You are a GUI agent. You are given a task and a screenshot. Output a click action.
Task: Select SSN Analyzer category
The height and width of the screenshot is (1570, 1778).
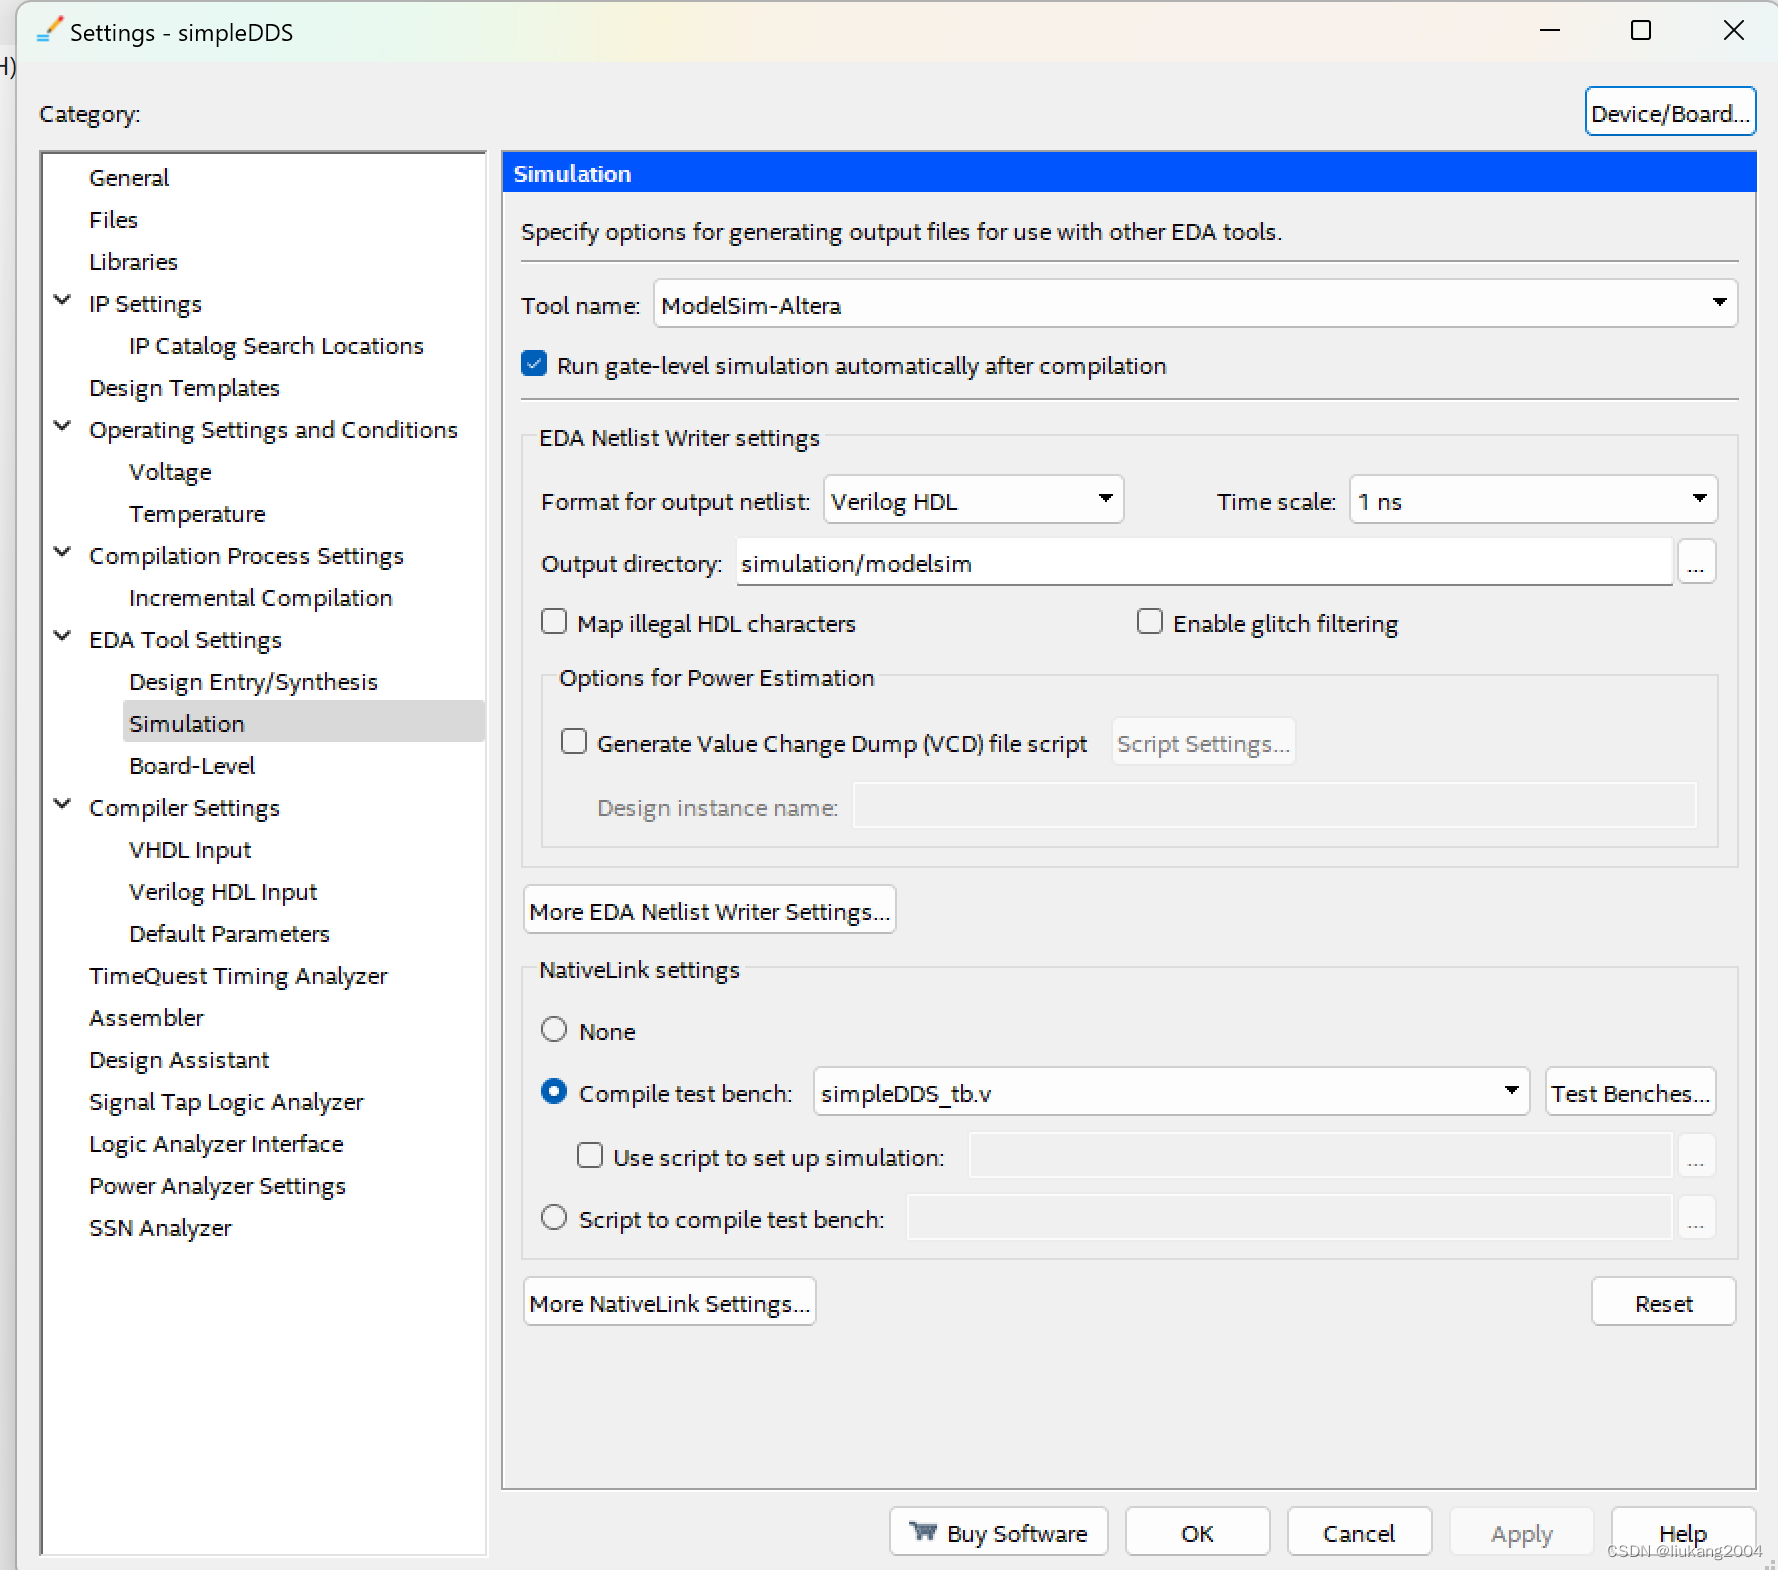pyautogui.click(x=160, y=1228)
